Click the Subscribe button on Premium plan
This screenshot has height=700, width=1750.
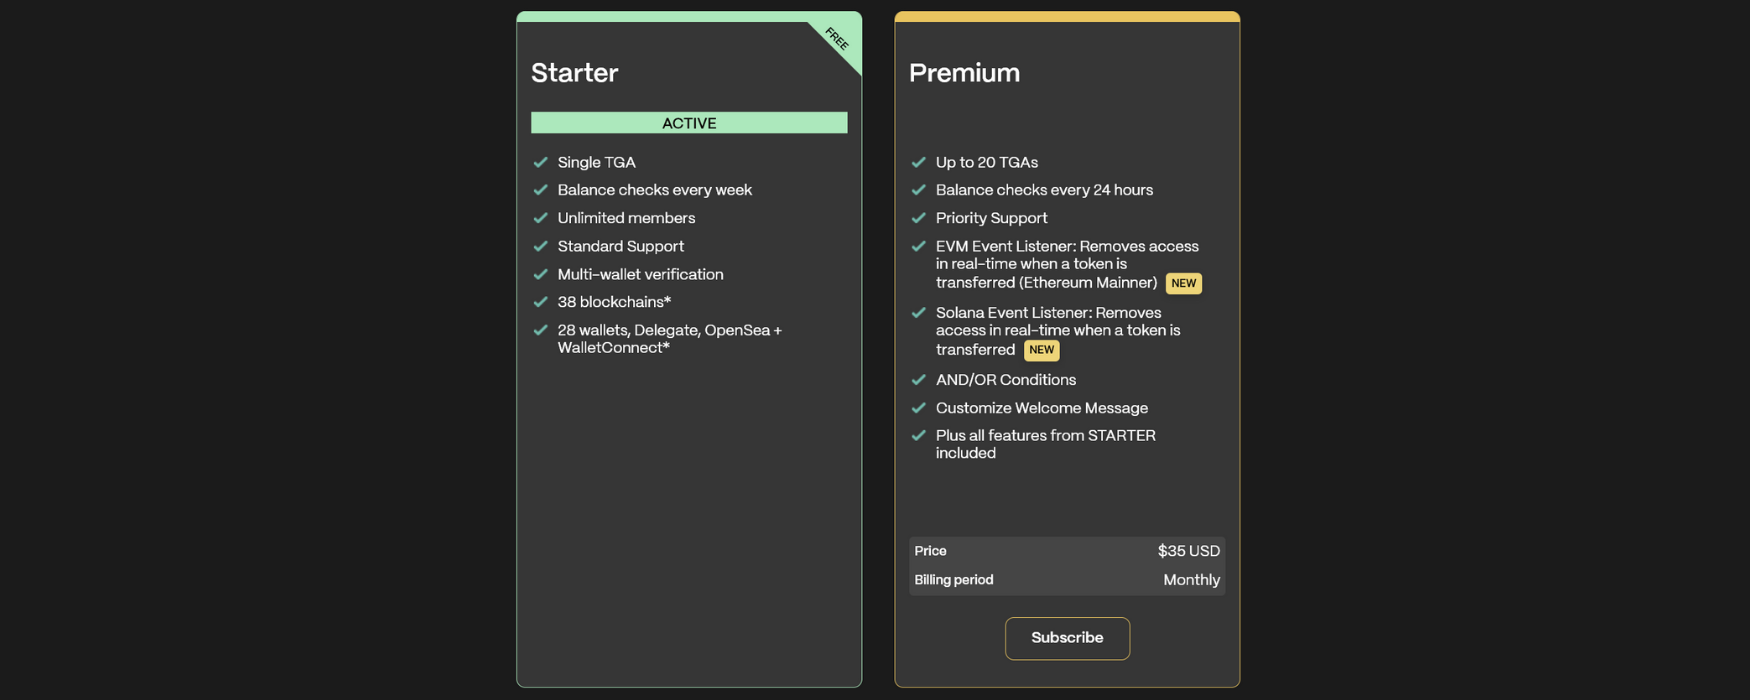1067,638
